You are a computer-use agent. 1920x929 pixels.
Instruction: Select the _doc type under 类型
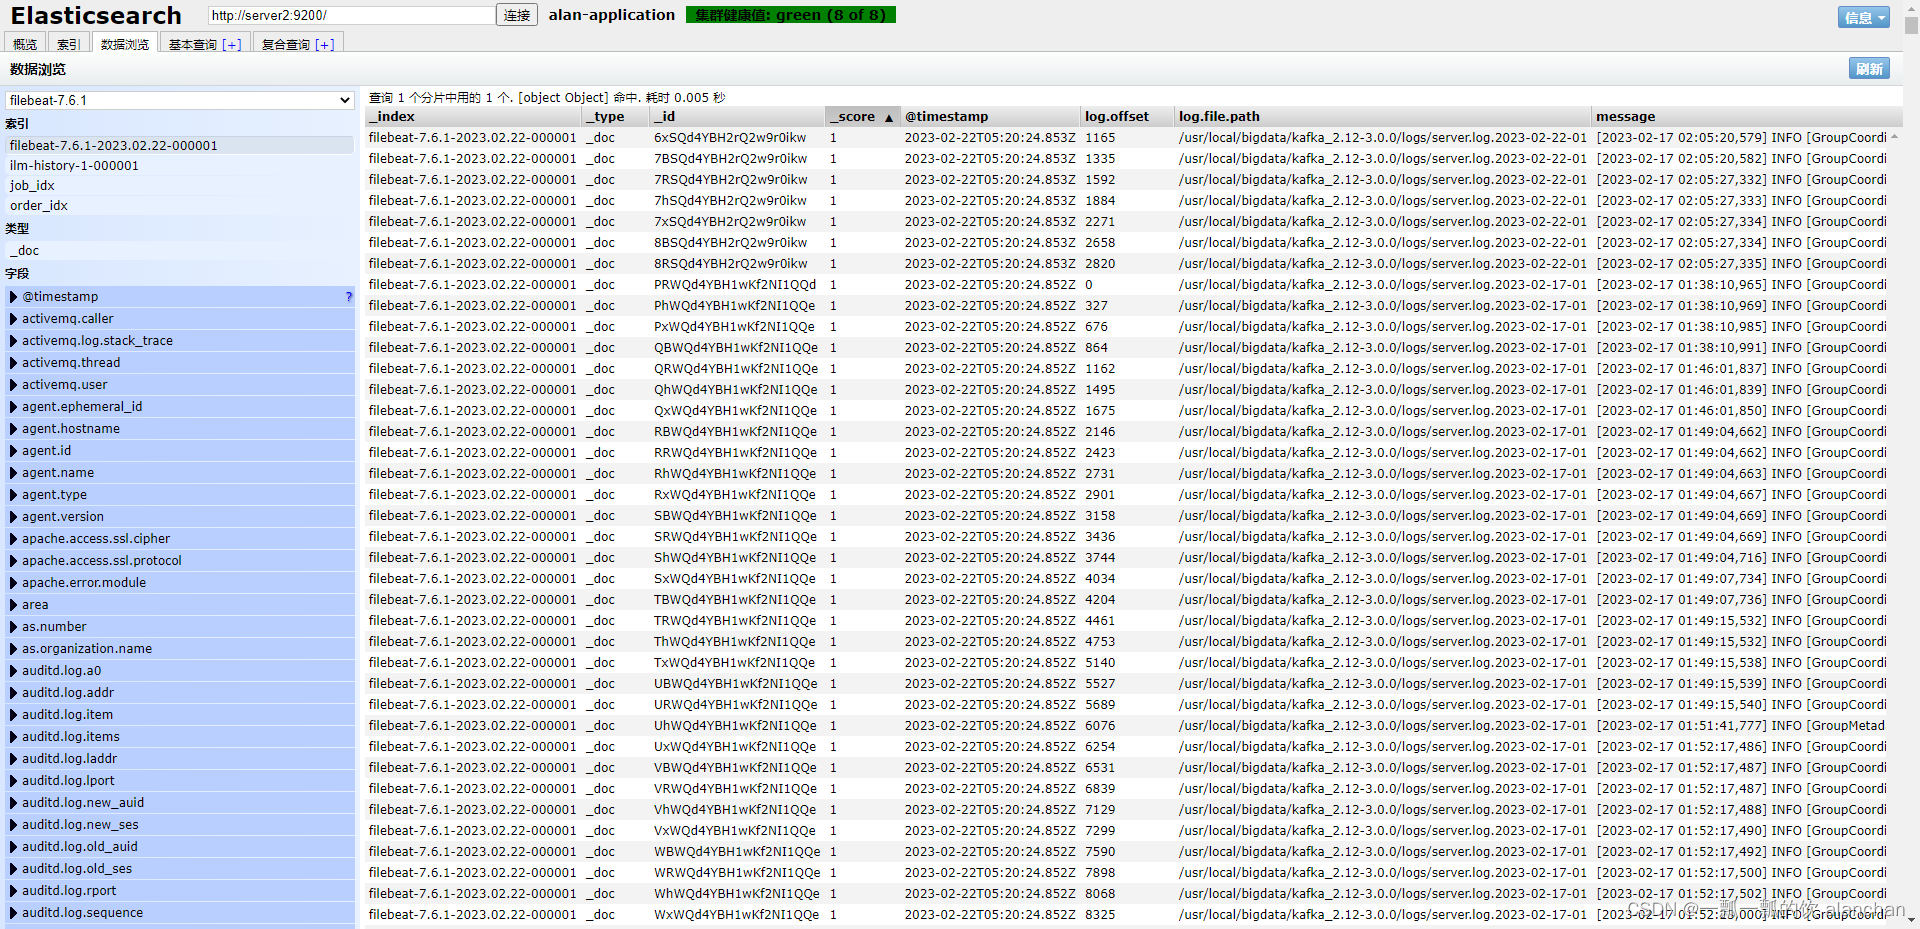tap(23, 250)
